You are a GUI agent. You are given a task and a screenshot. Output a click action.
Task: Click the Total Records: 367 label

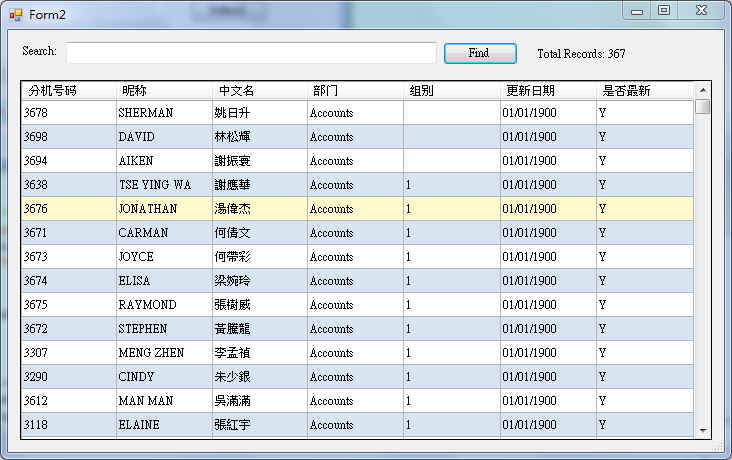click(x=581, y=54)
